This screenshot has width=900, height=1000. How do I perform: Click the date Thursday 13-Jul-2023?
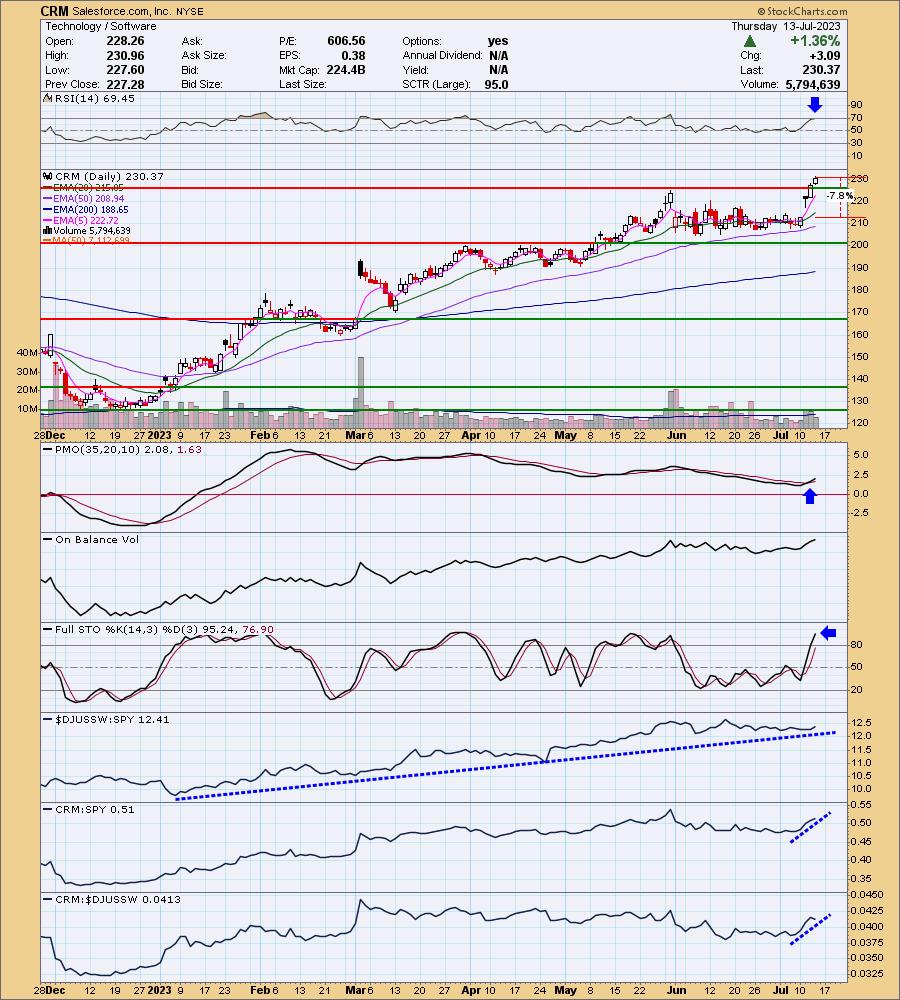(x=786, y=26)
